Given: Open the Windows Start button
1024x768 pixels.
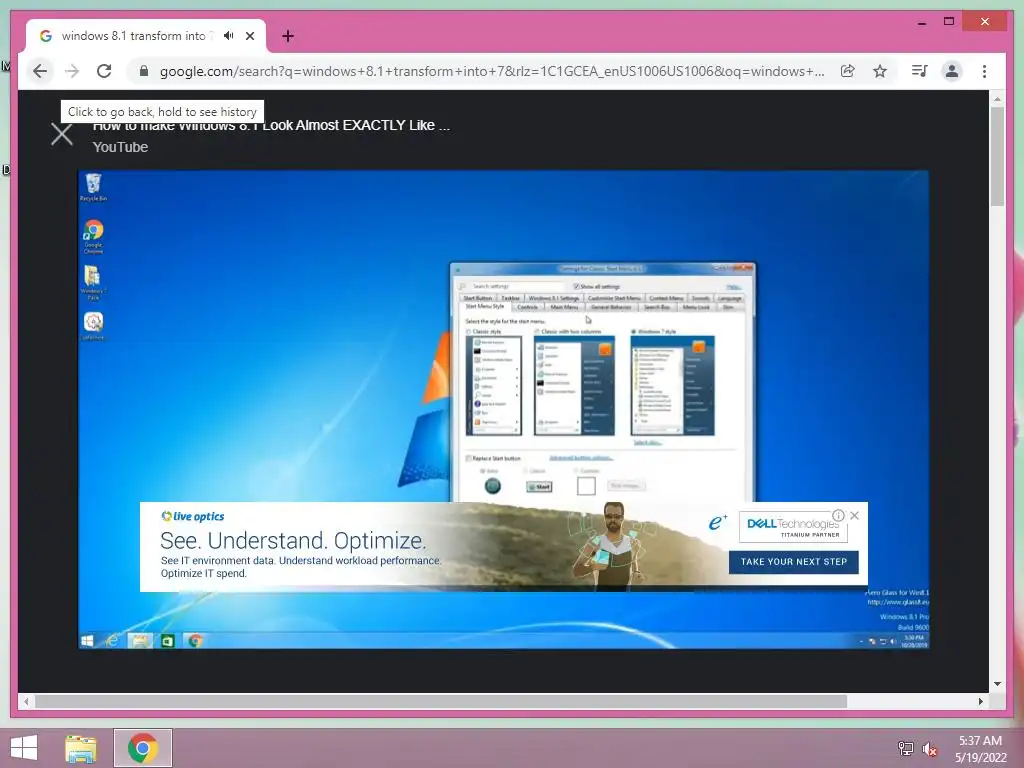Looking at the screenshot, I should (x=24, y=748).
